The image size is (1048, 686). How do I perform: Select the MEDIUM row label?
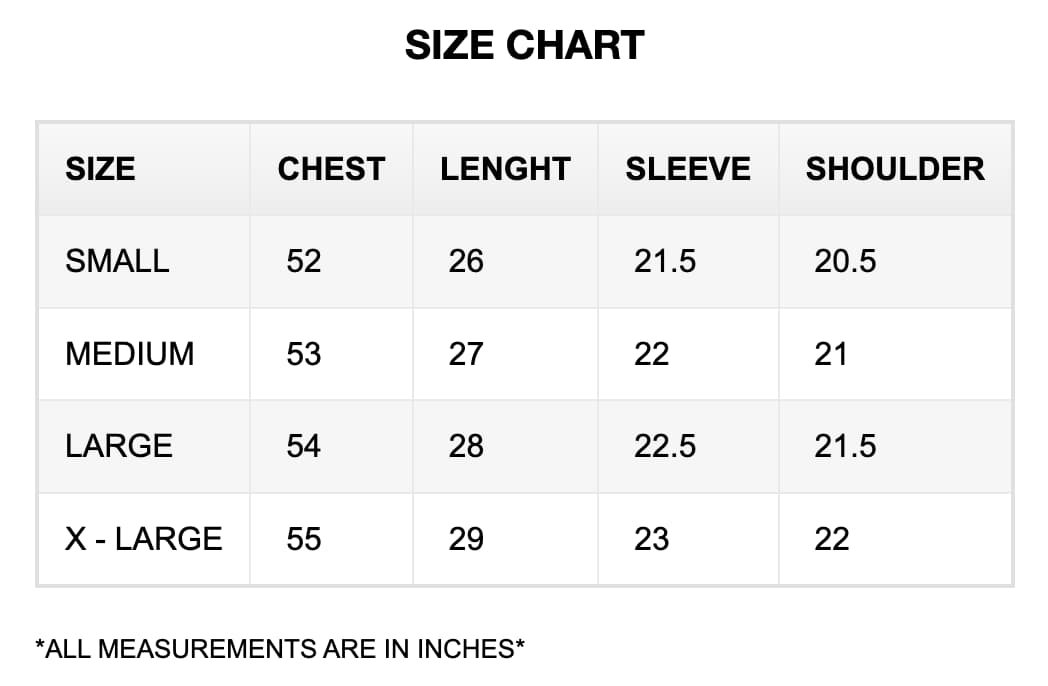(130, 354)
